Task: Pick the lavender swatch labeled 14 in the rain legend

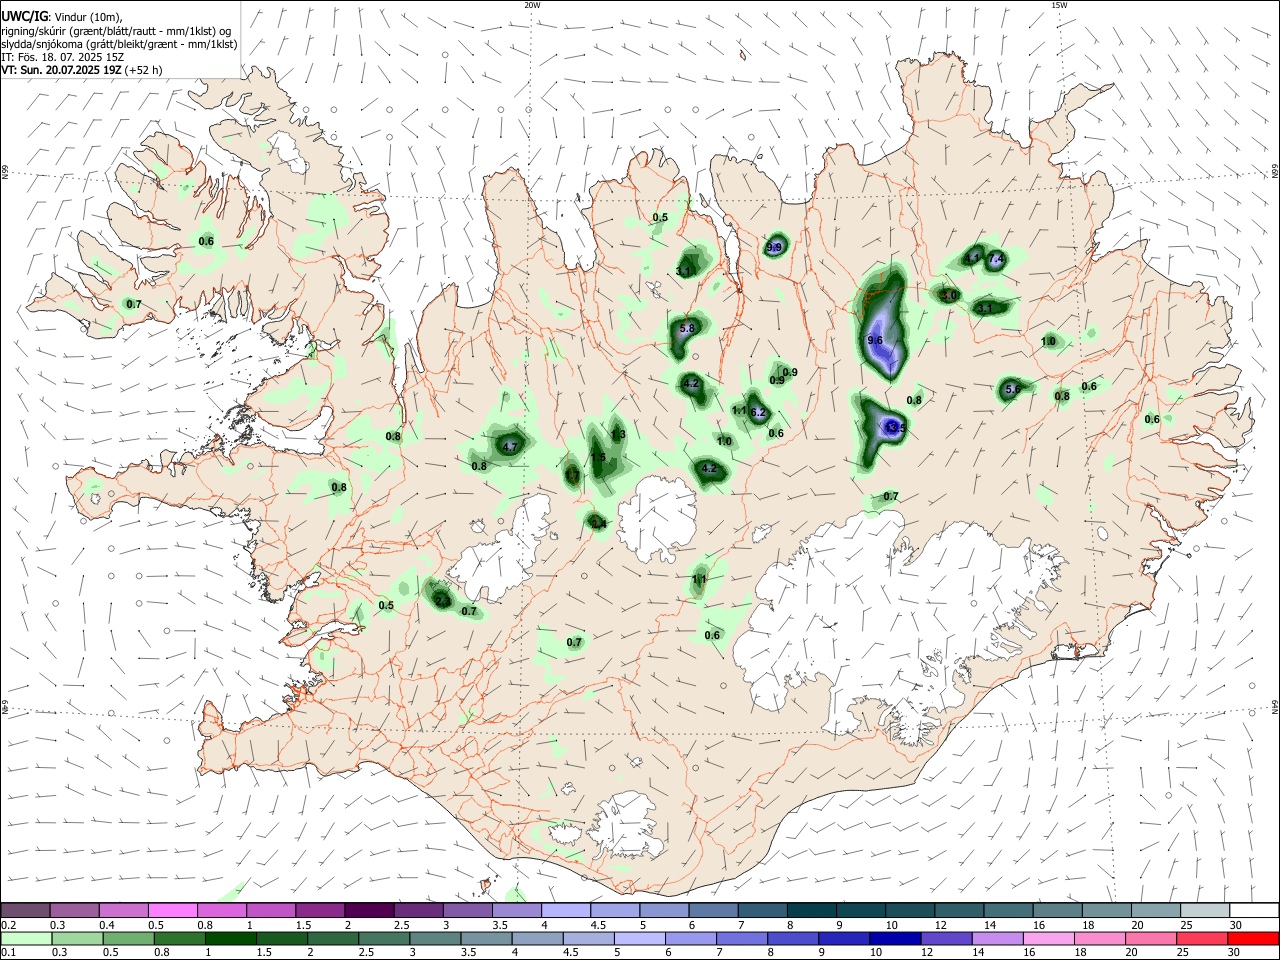Action: [x=996, y=938]
